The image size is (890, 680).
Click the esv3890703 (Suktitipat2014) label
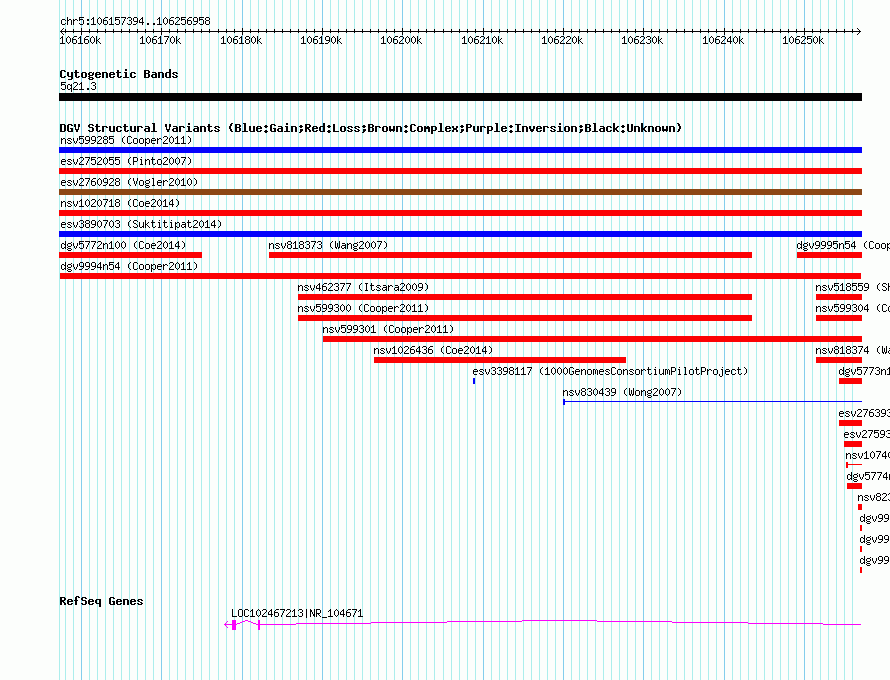[x=141, y=224]
